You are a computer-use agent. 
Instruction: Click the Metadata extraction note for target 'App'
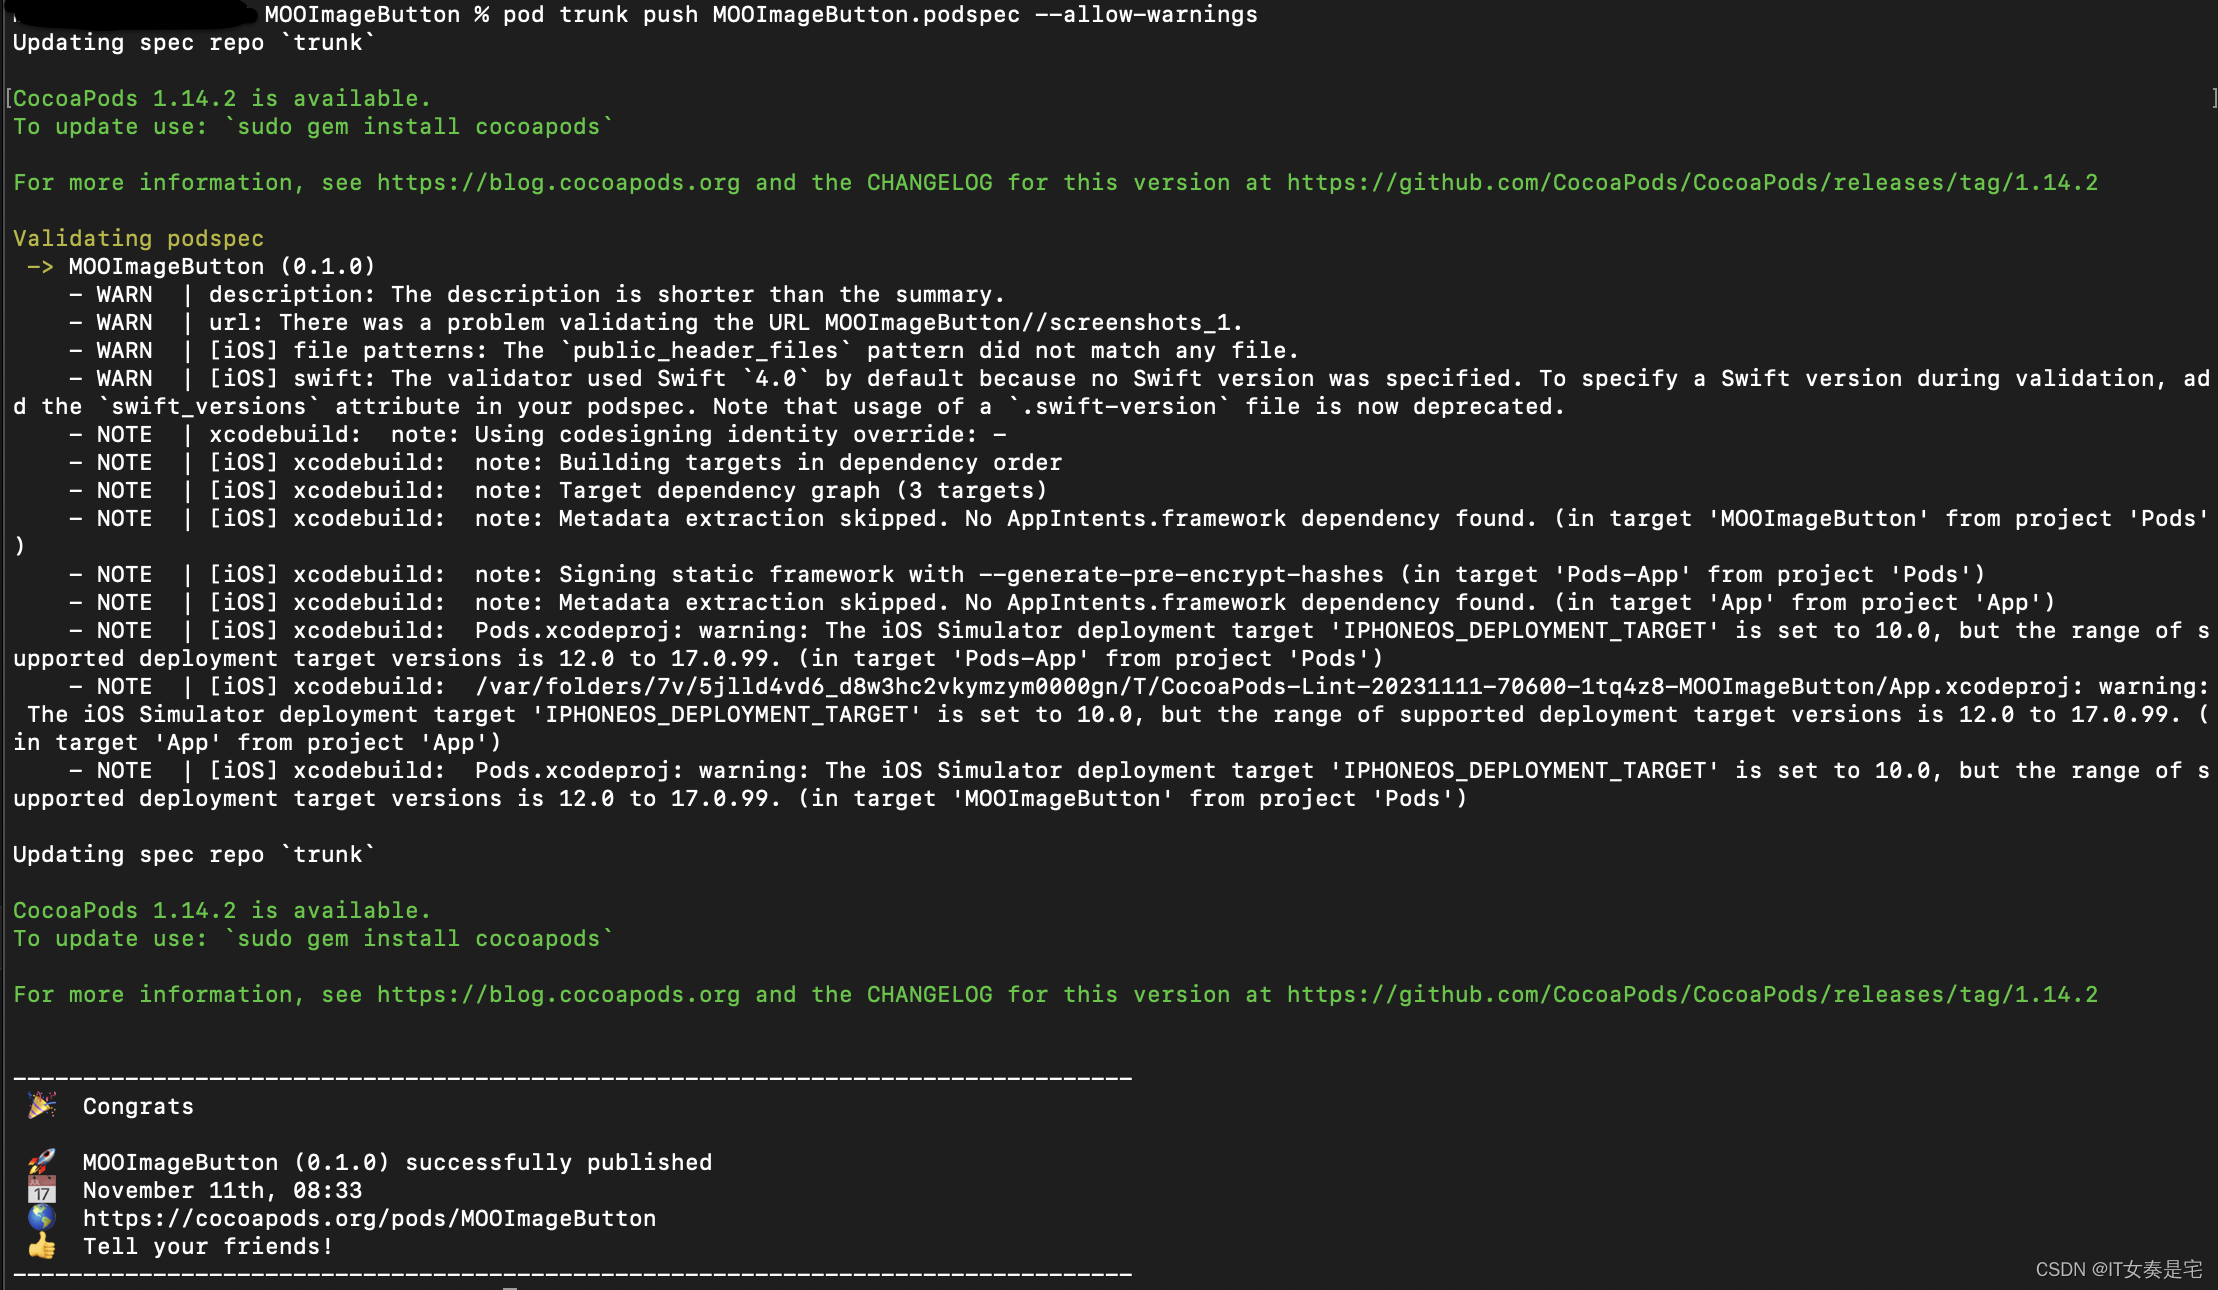point(1062,602)
